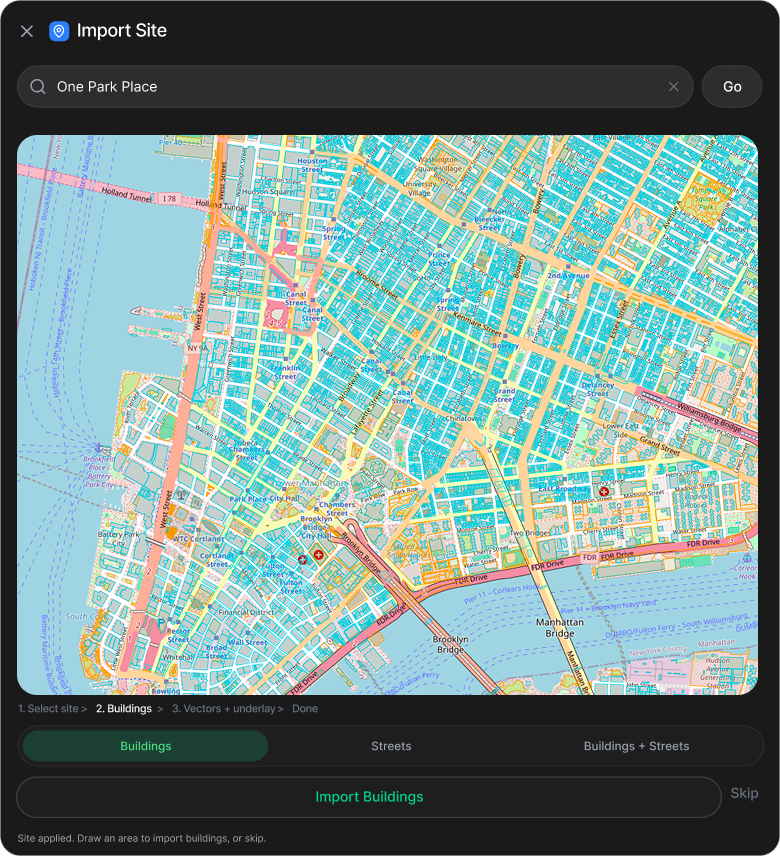Close the Import Site dialog
780x856 pixels.
click(27, 31)
